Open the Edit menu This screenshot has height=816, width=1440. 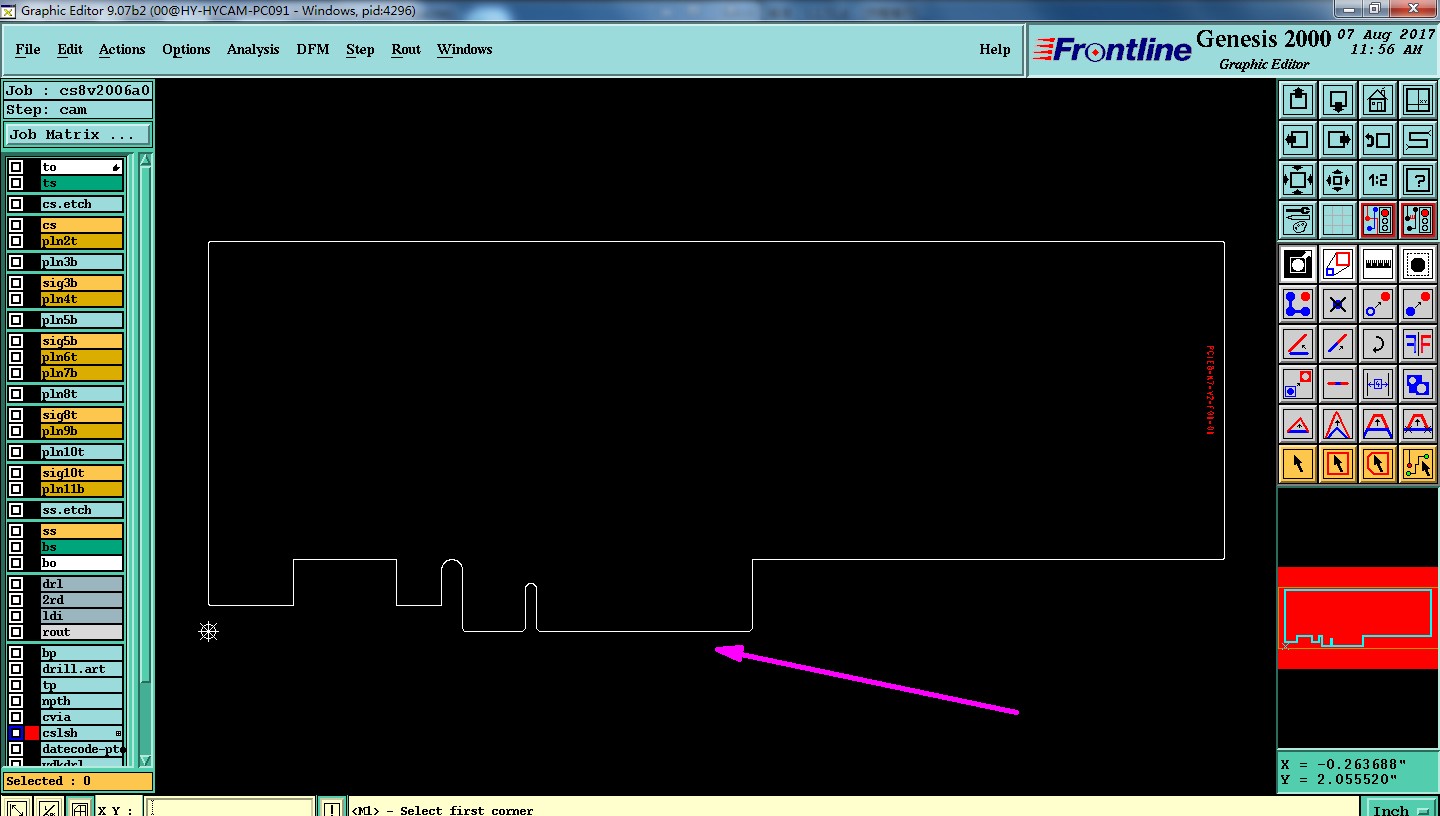tap(70, 49)
